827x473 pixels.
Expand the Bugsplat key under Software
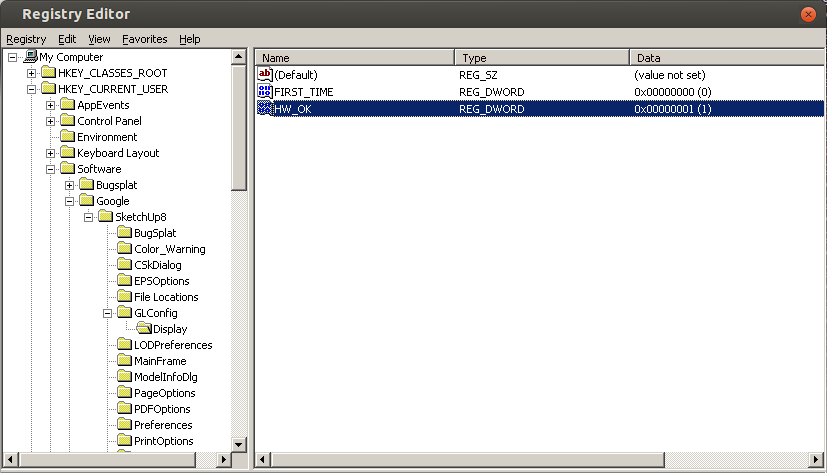click(x=70, y=185)
